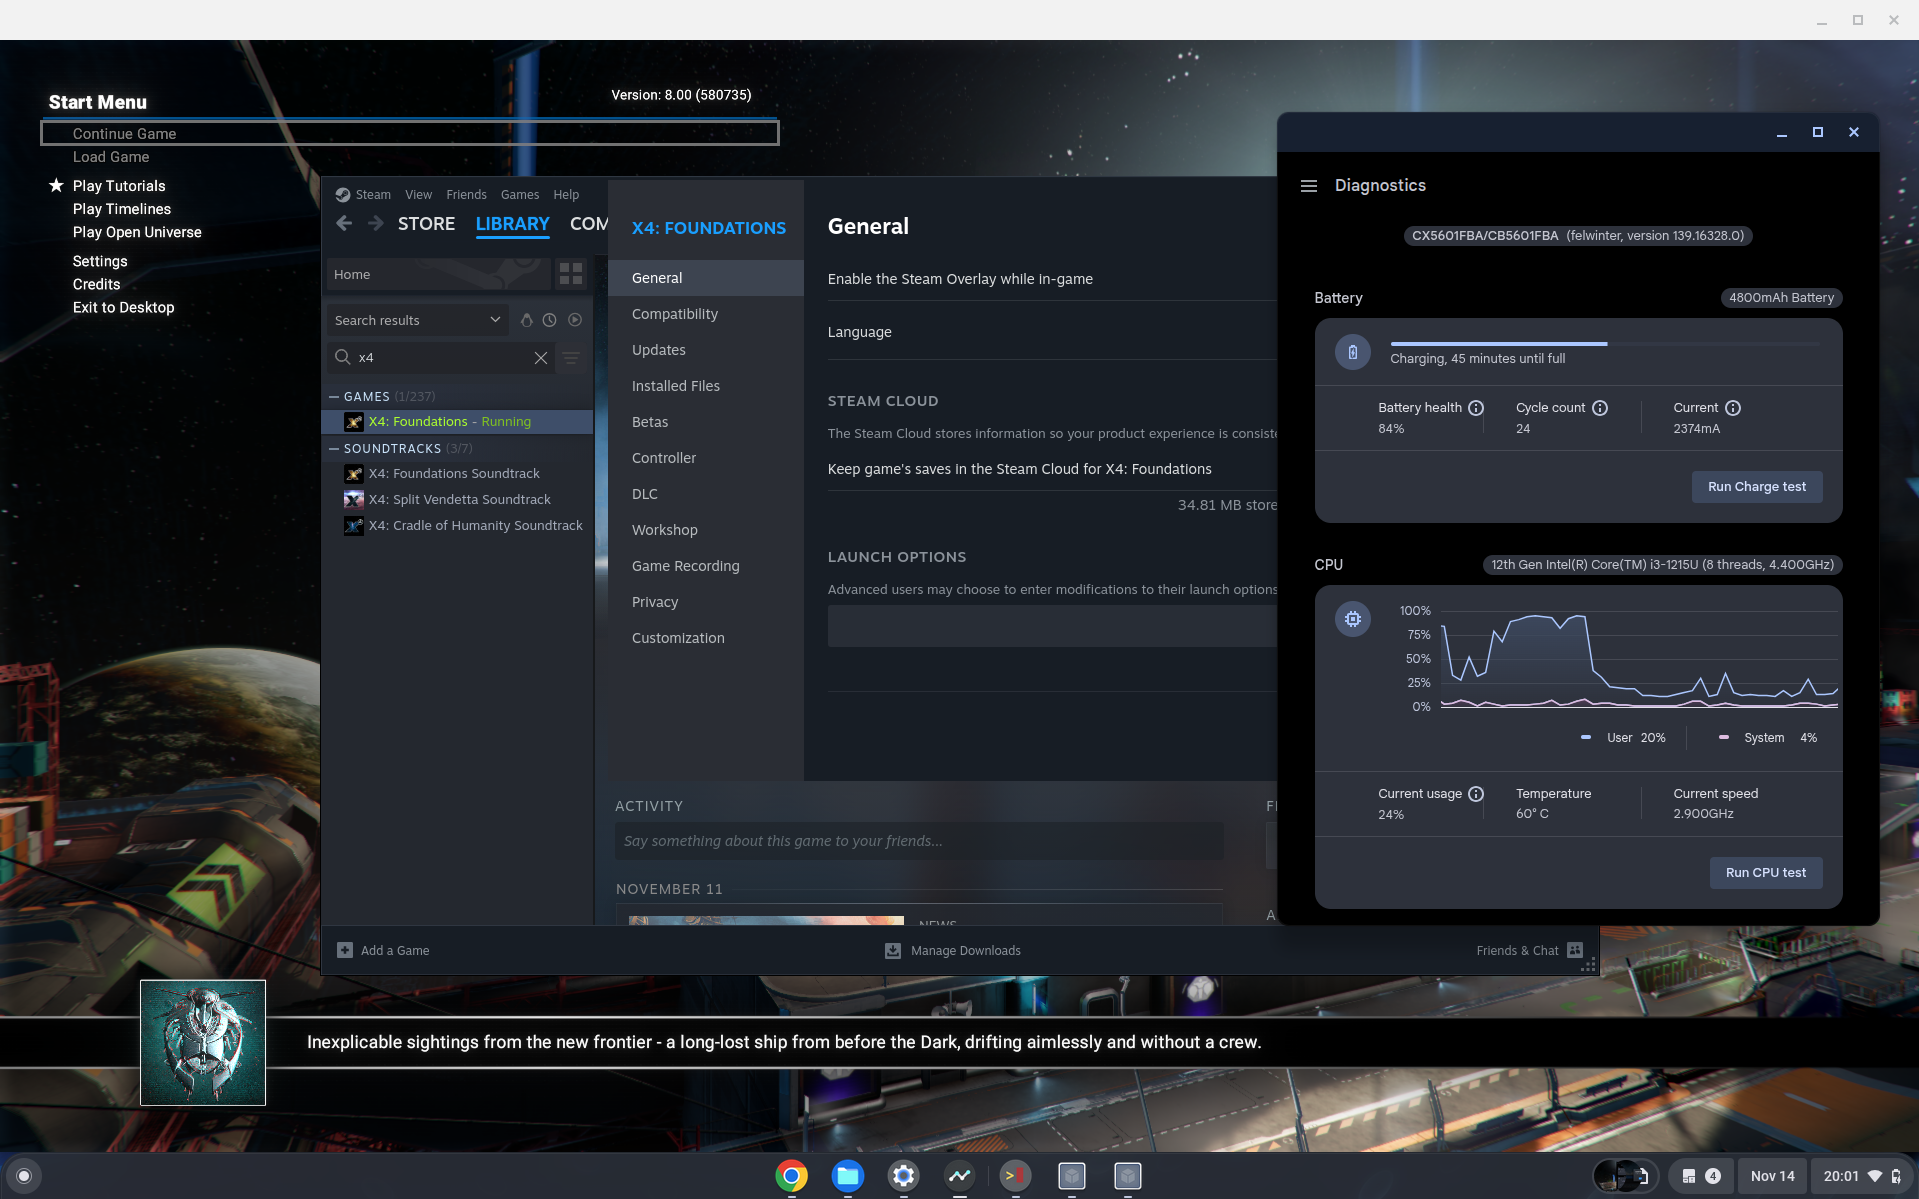Open the Search results dropdown in Steam
The image size is (1919, 1199).
pos(417,320)
